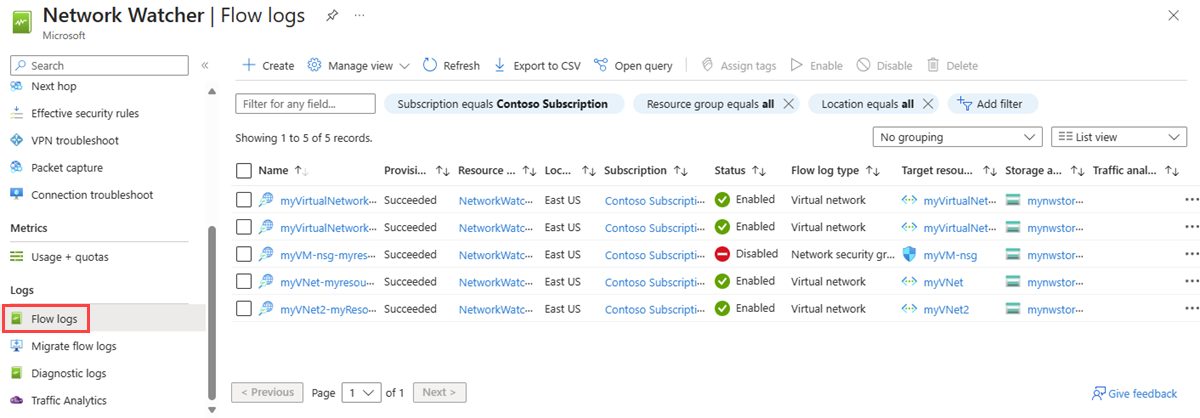Open target resource myVNet2
Image resolution: width=1200 pixels, height=418 pixels.
[946, 309]
